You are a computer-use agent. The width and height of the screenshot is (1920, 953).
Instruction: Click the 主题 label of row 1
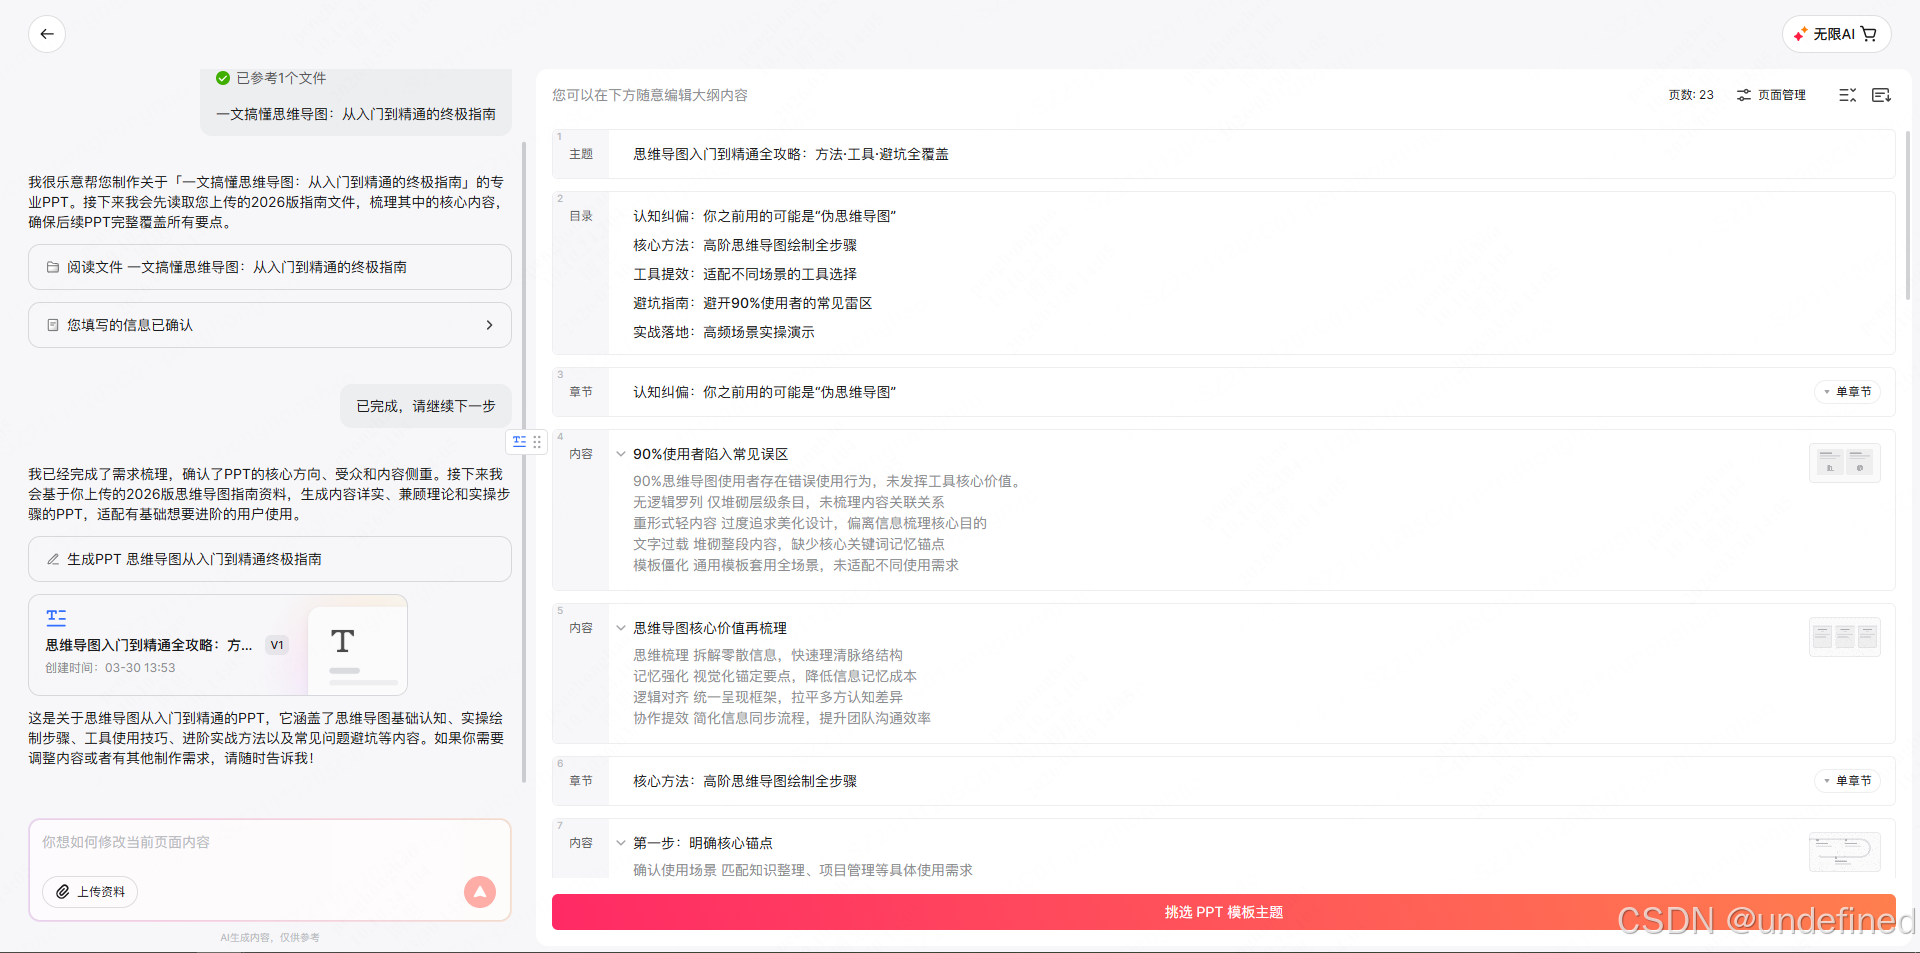point(581,154)
